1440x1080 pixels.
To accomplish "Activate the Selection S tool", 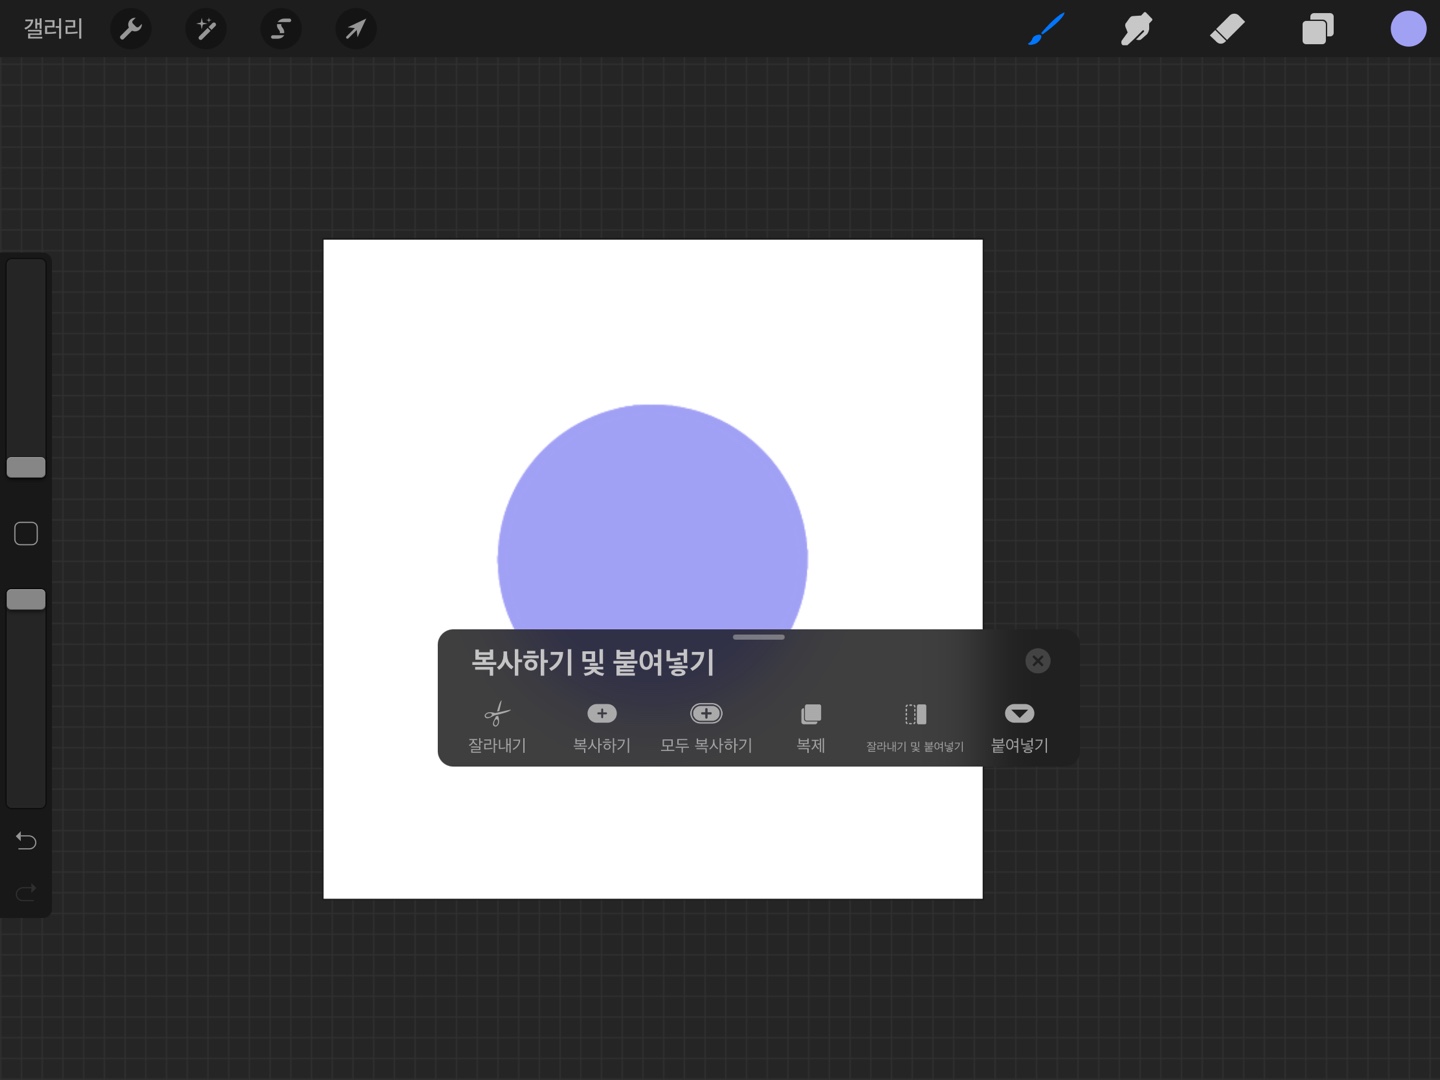I will 281,29.
